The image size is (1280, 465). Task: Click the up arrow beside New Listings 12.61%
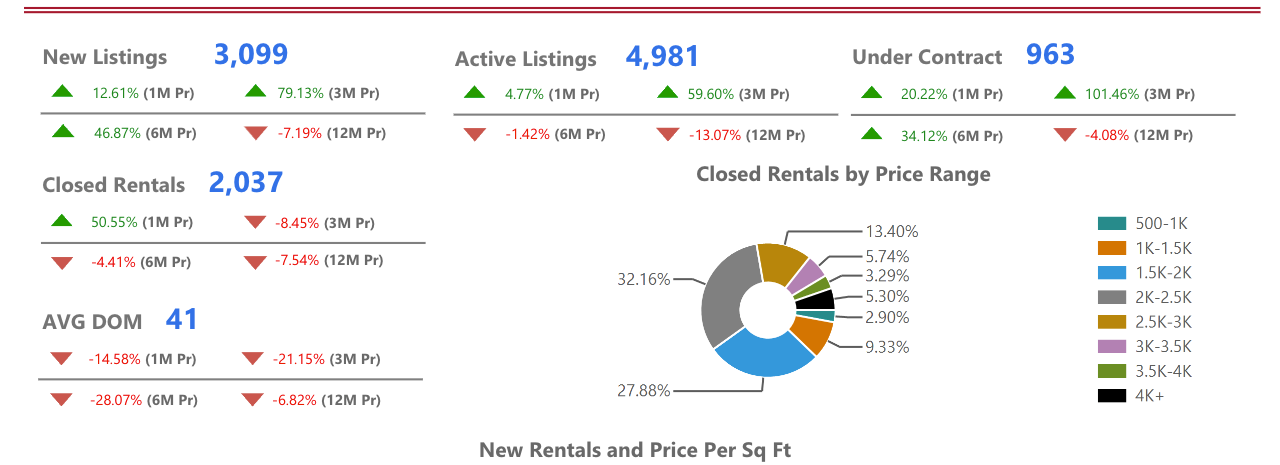tap(62, 92)
